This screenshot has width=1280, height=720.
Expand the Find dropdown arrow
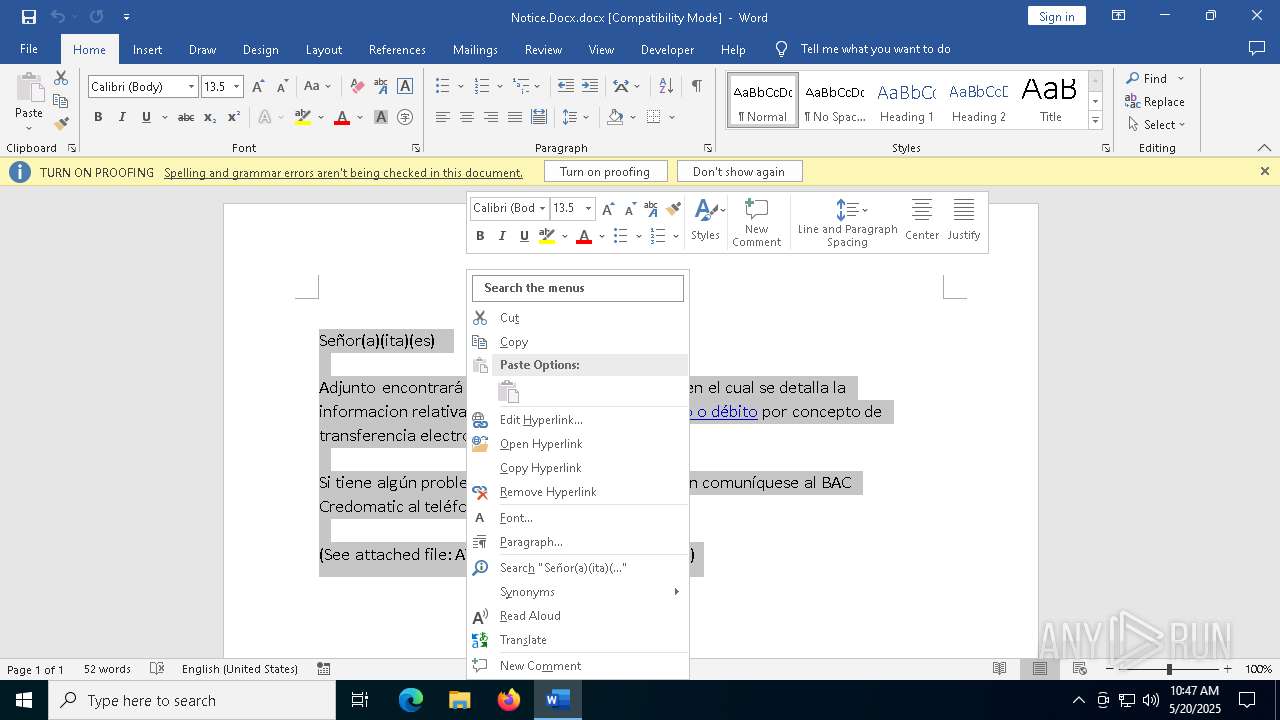(1180, 78)
